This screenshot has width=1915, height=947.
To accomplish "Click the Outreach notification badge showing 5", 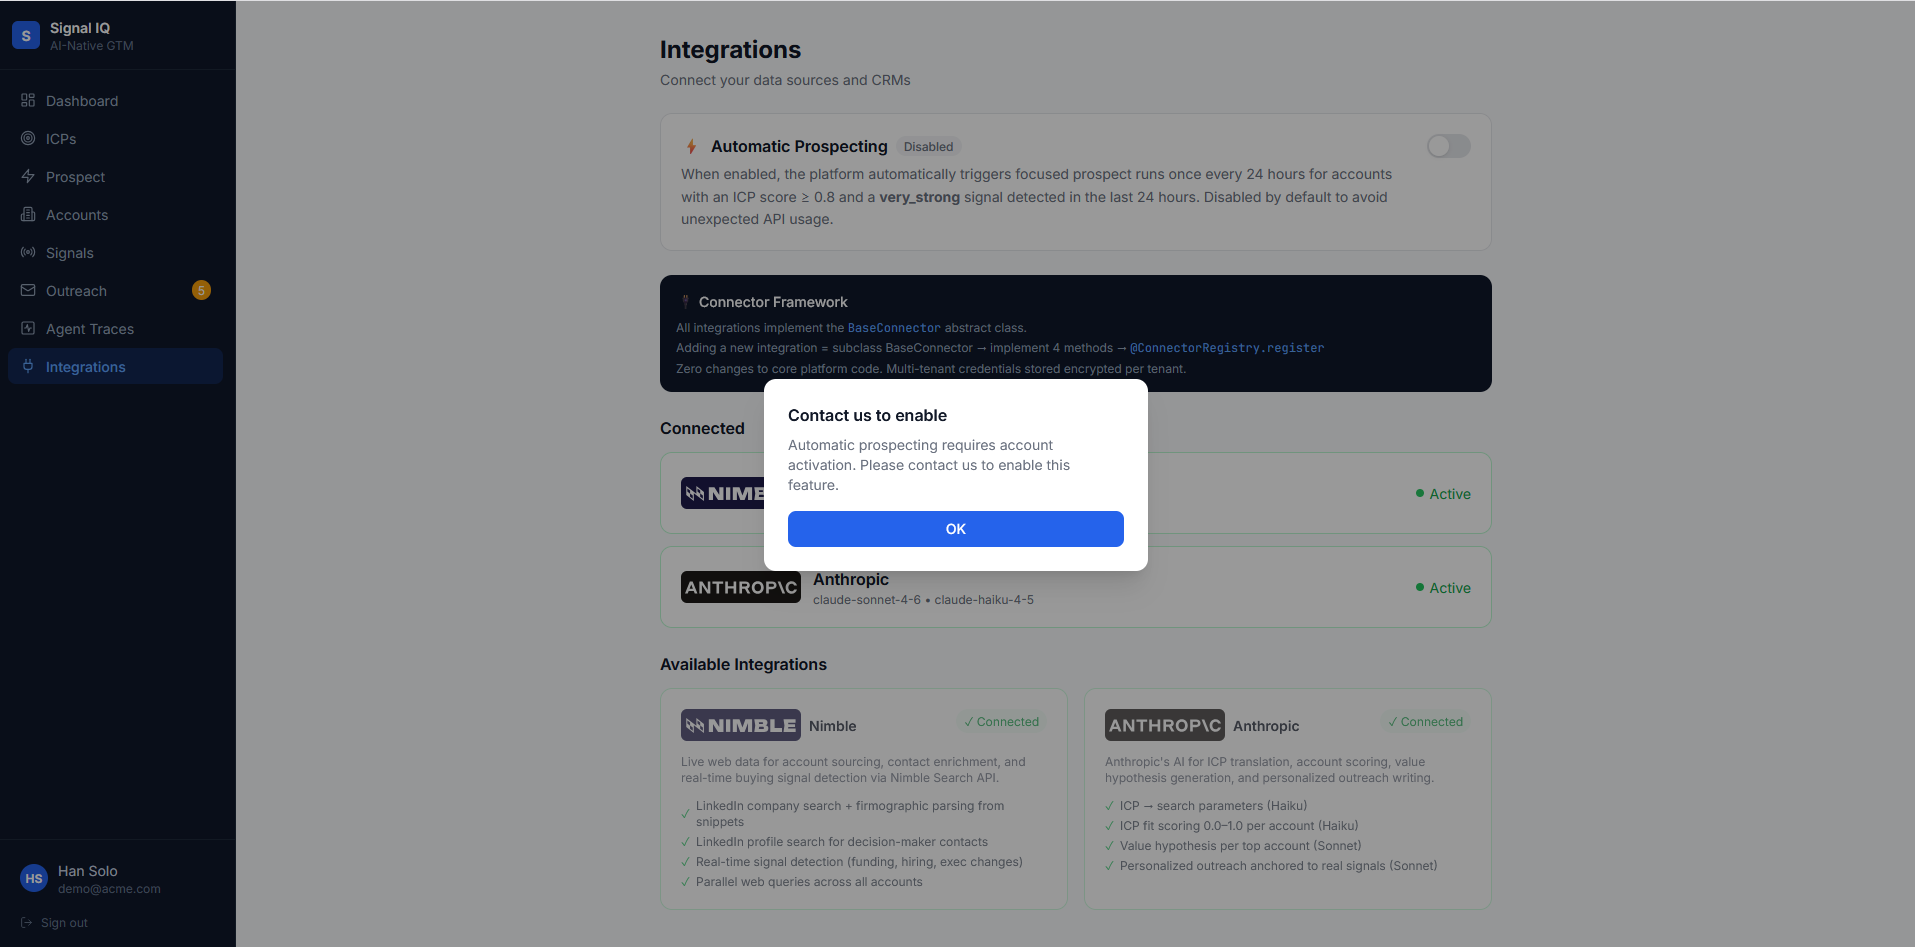I will point(201,290).
